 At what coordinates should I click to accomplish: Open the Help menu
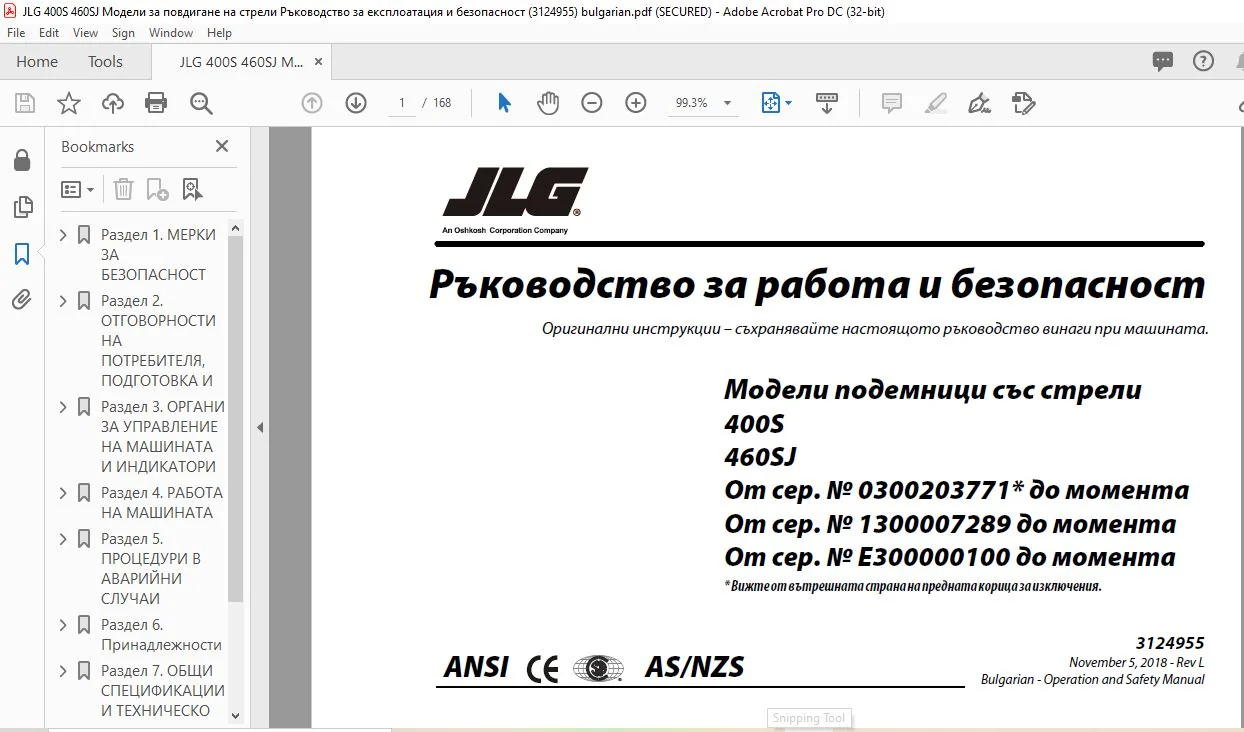[x=219, y=33]
